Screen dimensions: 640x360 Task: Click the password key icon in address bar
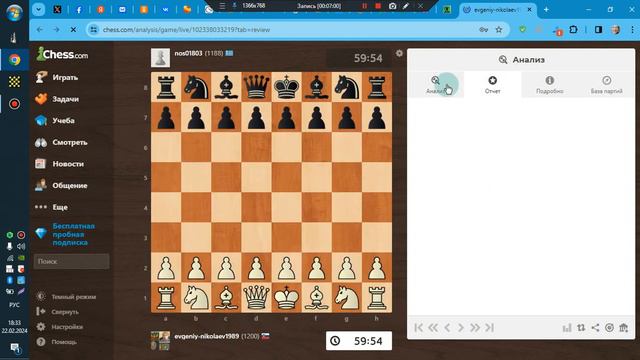click(484, 29)
